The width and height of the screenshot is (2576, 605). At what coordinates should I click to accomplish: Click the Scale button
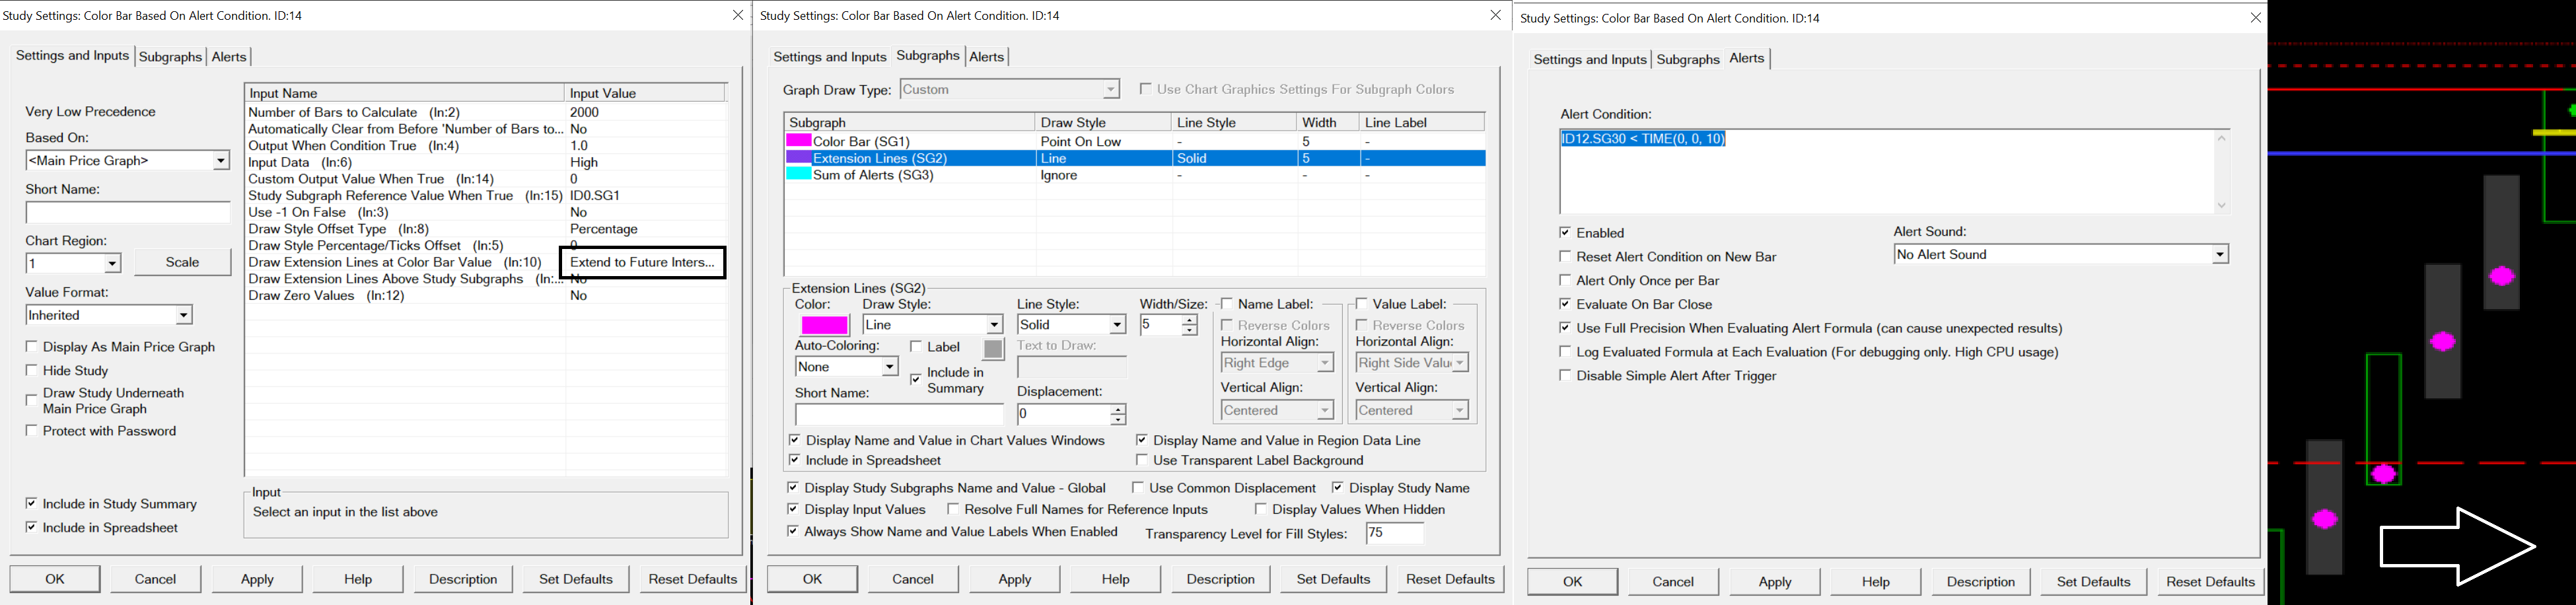click(x=182, y=262)
